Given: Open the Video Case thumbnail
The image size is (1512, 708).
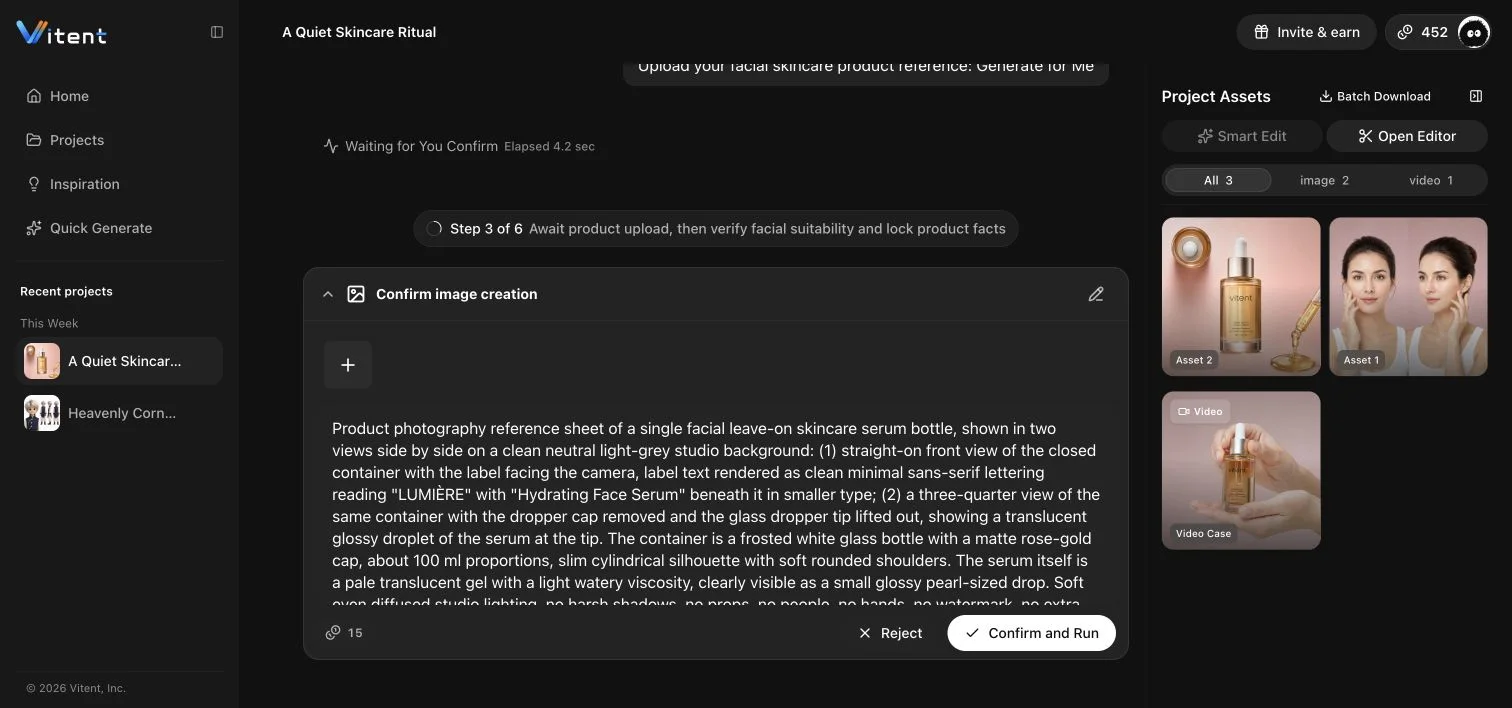Looking at the screenshot, I should [x=1241, y=470].
